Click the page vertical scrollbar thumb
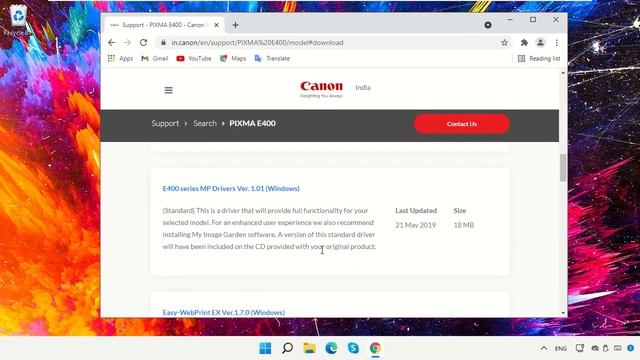 tap(563, 168)
